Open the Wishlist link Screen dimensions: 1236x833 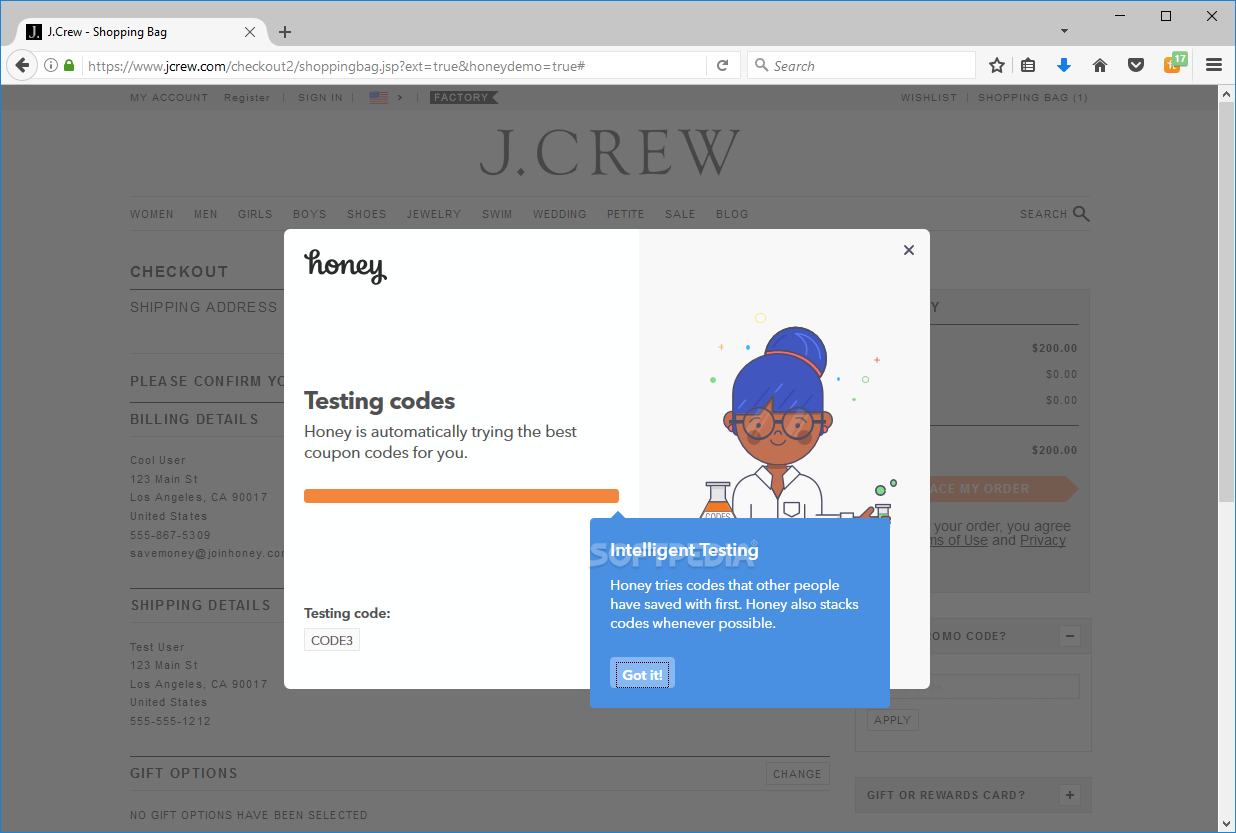929,97
